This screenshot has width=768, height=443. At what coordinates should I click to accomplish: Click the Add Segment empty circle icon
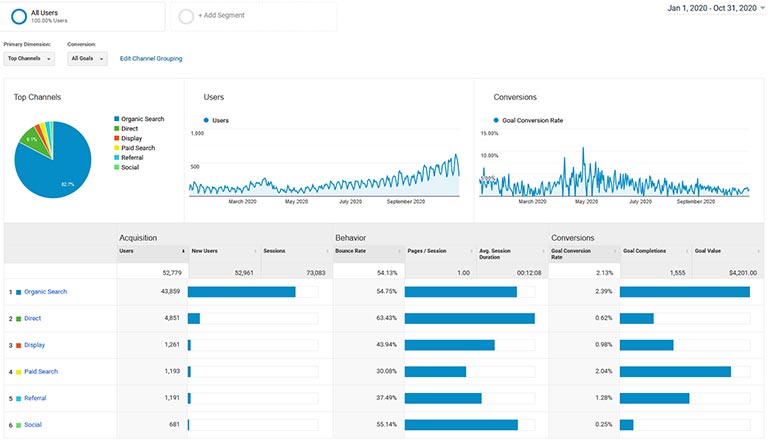coord(186,16)
